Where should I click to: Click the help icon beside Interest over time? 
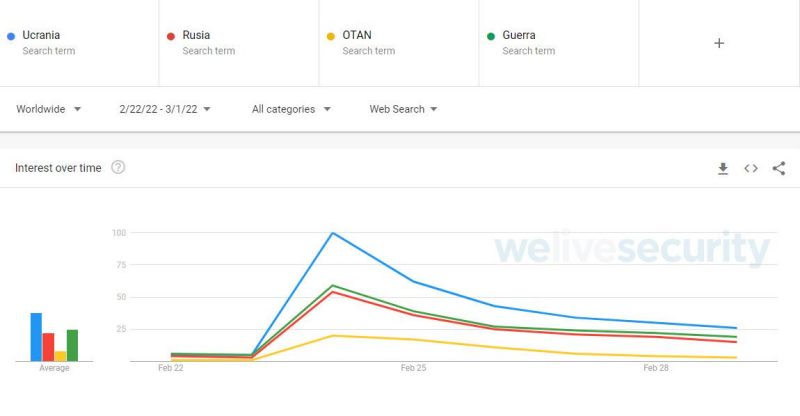(118, 168)
